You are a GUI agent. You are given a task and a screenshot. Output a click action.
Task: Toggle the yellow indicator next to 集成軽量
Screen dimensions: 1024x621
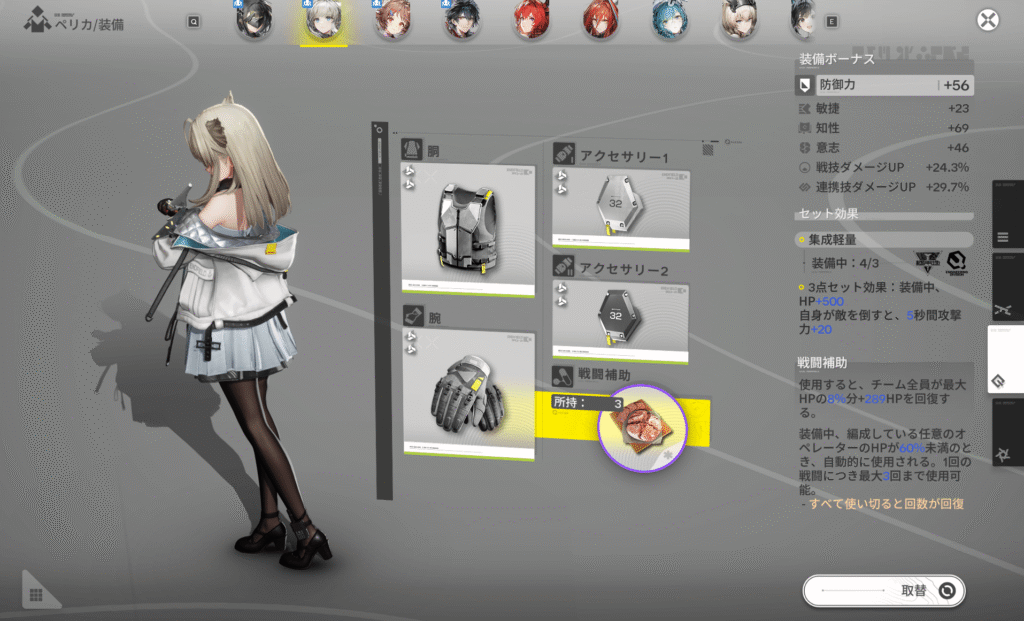(x=802, y=241)
